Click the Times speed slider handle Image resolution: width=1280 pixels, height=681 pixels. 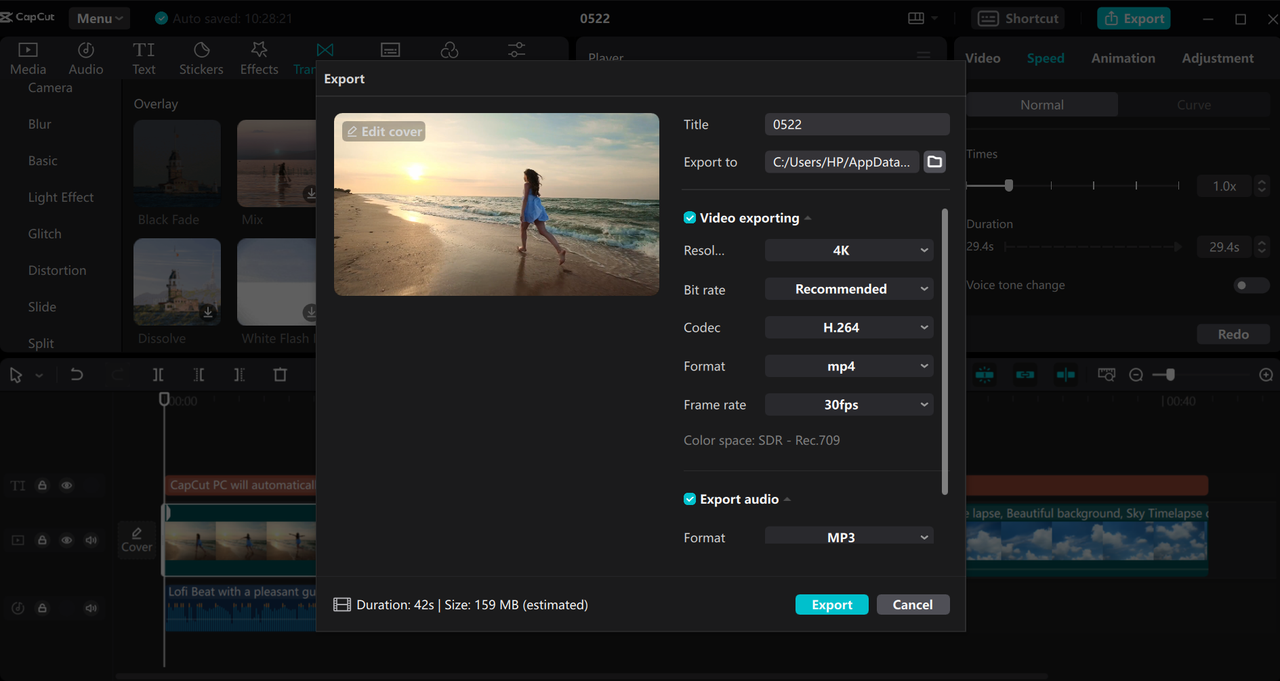(x=1009, y=185)
